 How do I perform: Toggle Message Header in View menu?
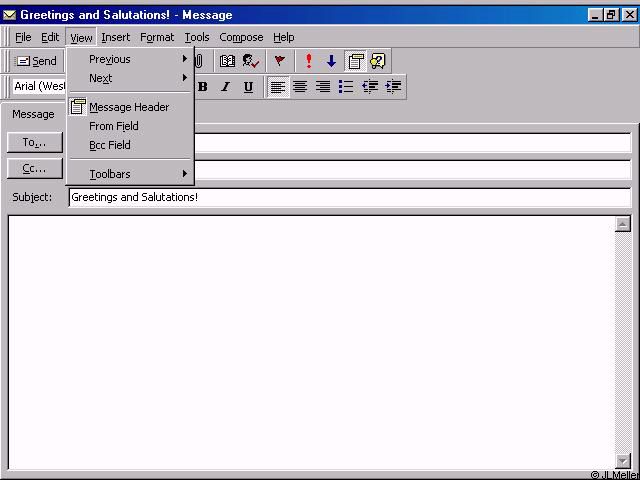[130, 107]
